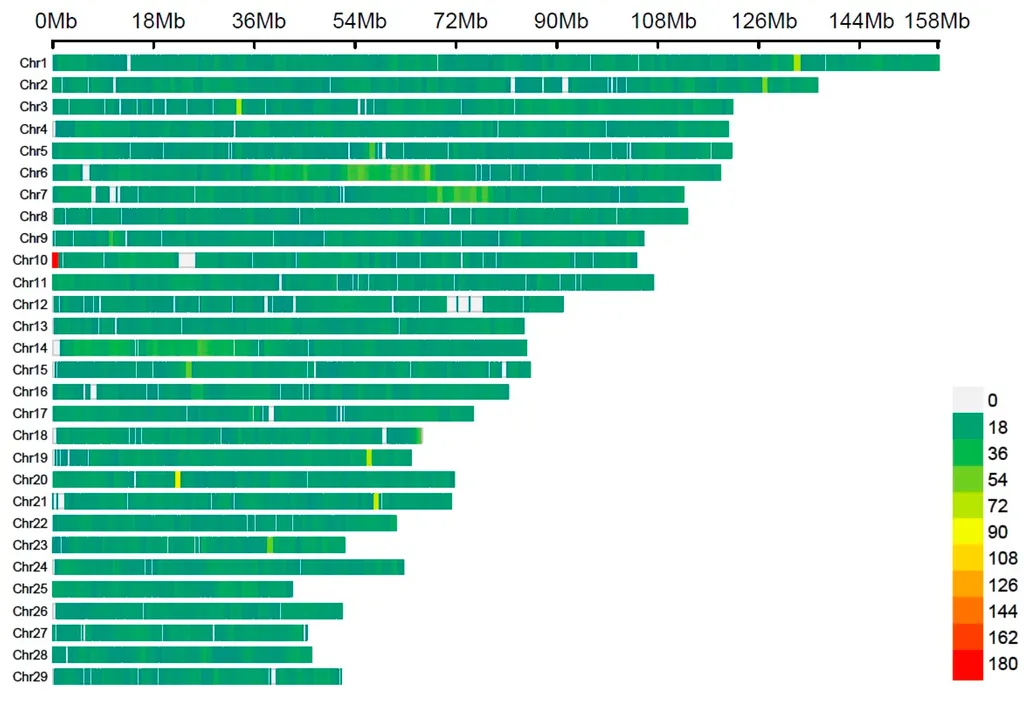Screen dimensions: 1024x703
Task: Click the yellow band on Chr21
Action: click(376, 501)
